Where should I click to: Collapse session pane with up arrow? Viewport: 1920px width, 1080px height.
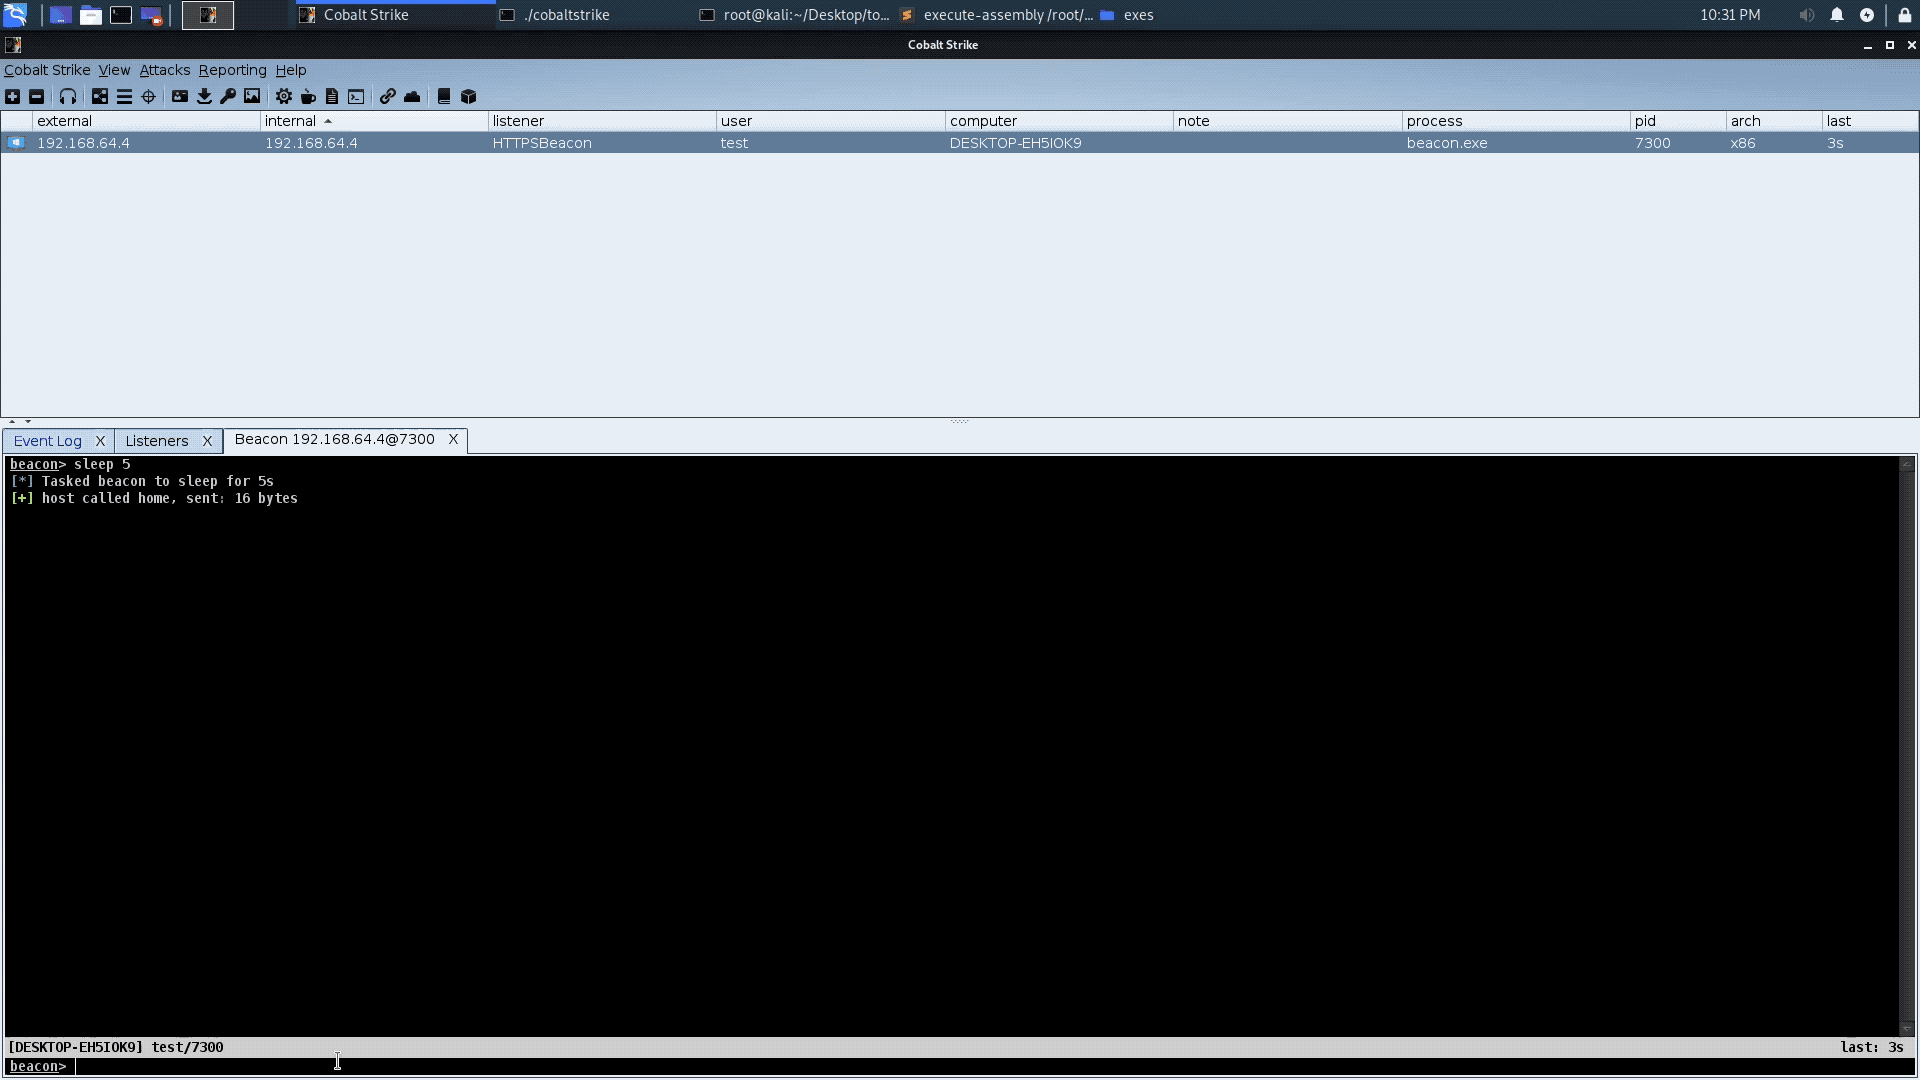coord(12,421)
